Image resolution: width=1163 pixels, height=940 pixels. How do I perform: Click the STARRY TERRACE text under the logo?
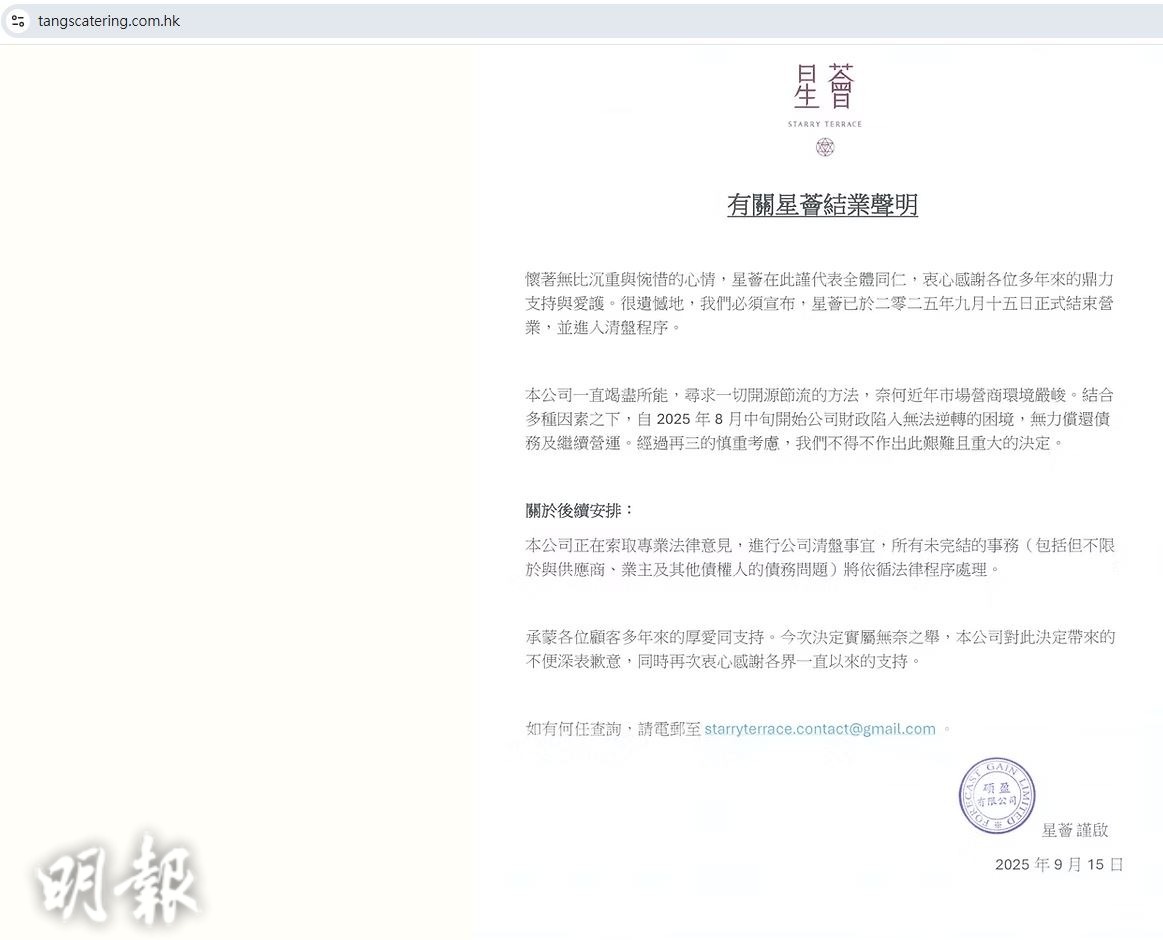[824, 124]
